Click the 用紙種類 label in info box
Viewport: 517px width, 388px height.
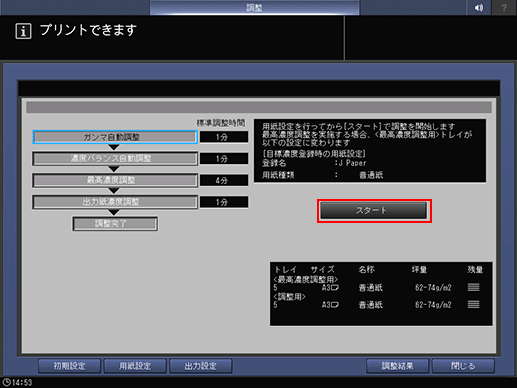[278, 175]
